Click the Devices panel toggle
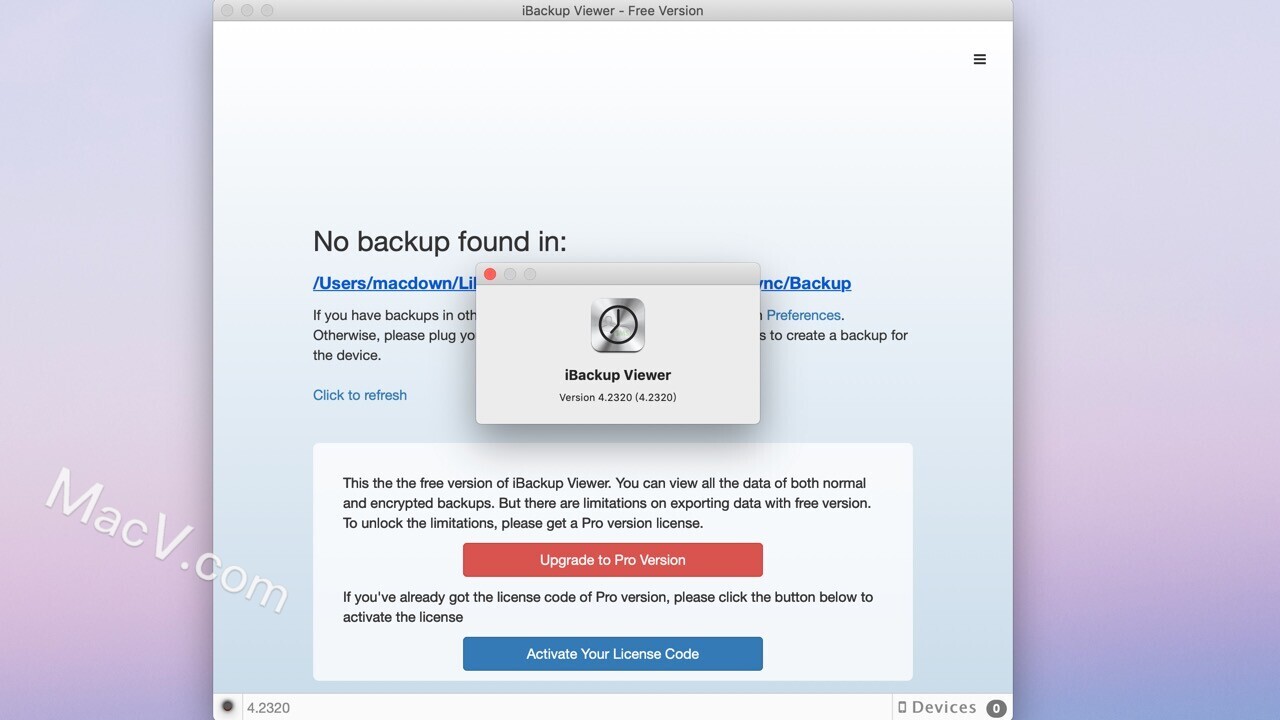Screen dimensions: 1280x720 (943, 707)
